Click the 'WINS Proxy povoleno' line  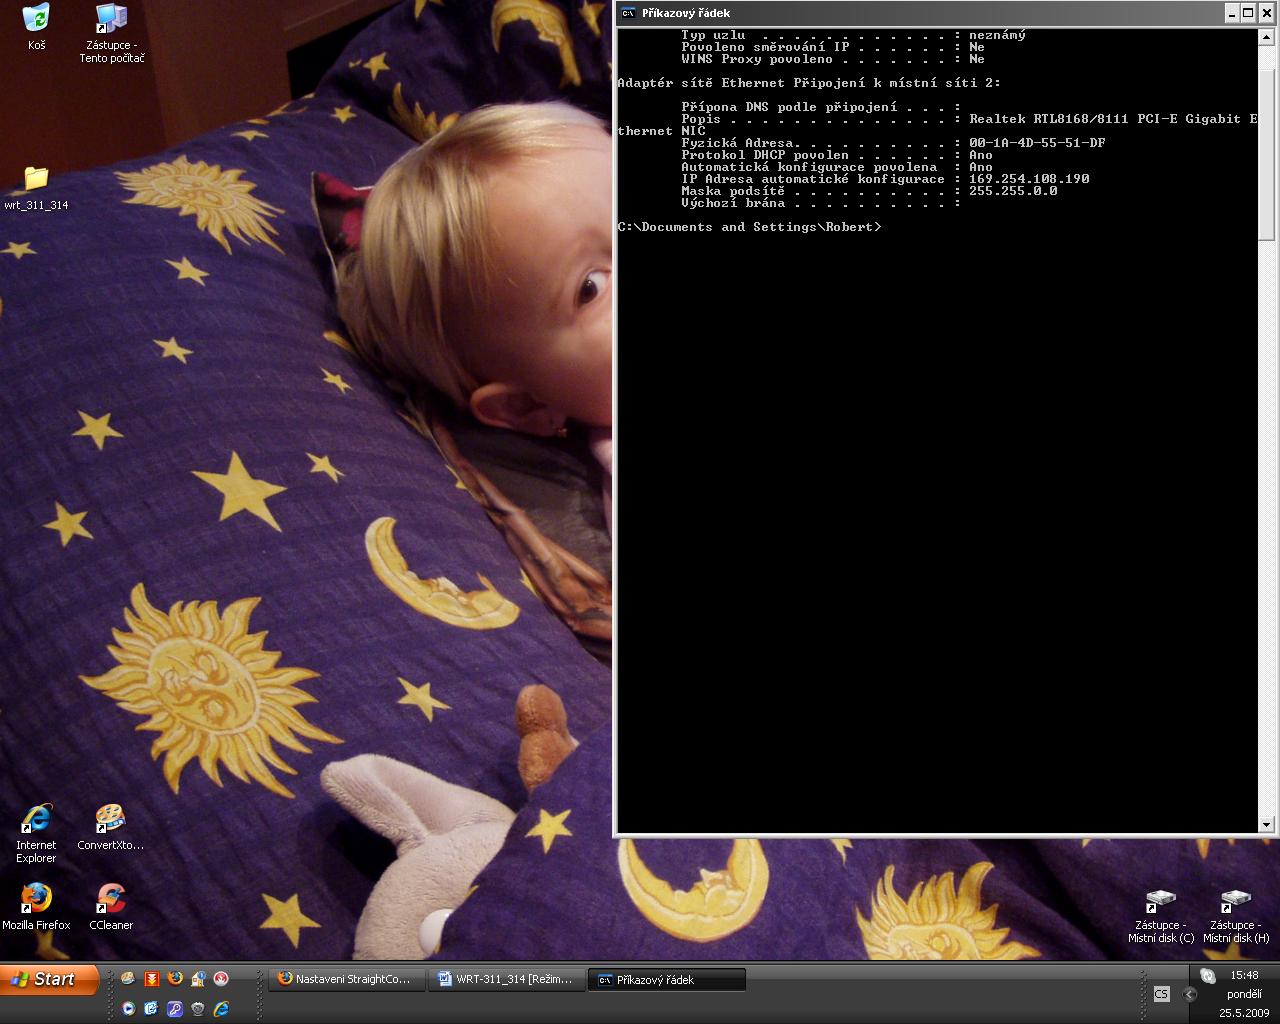point(833,59)
